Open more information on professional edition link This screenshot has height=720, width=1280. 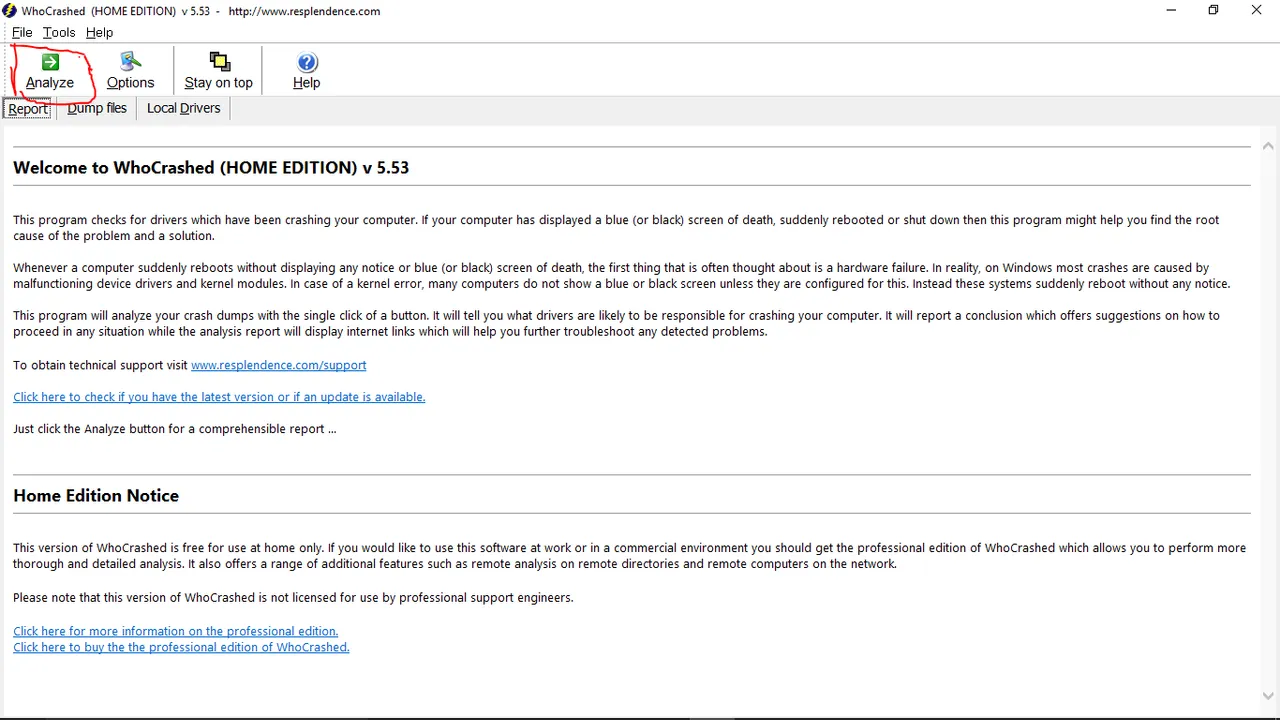[x=176, y=631]
